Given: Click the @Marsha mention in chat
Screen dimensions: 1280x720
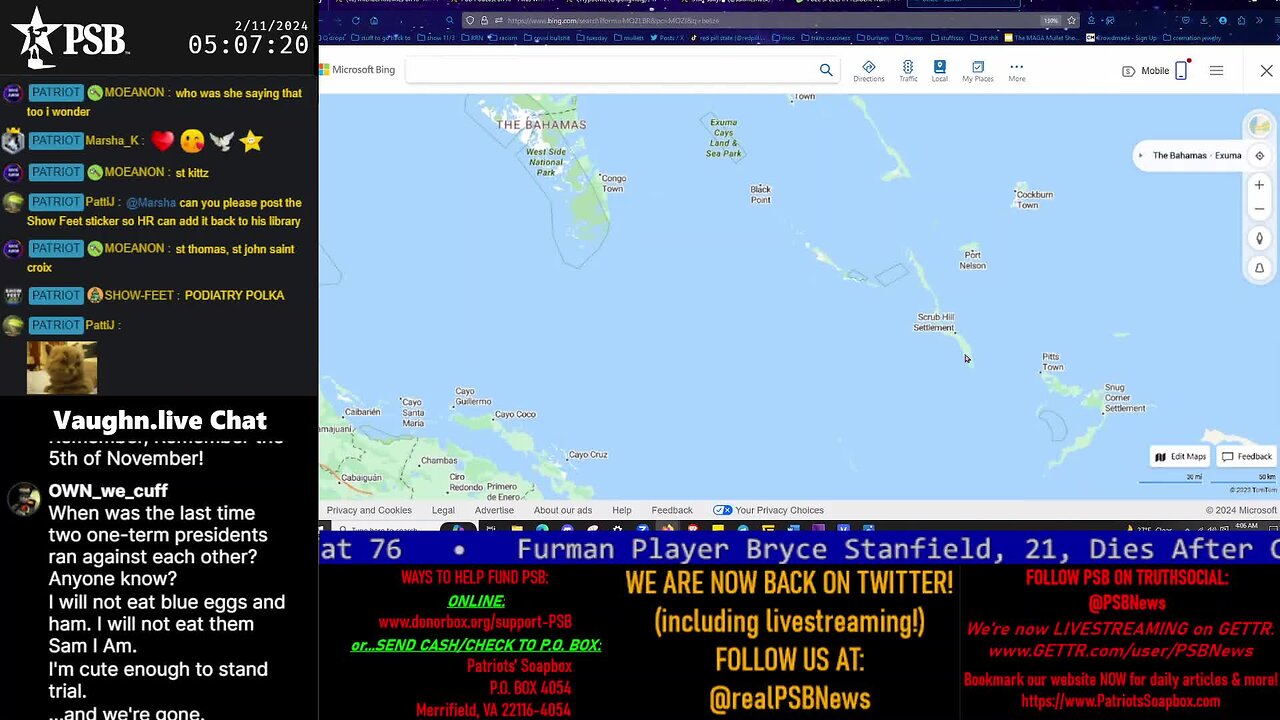Looking at the screenshot, I should 151,203.
